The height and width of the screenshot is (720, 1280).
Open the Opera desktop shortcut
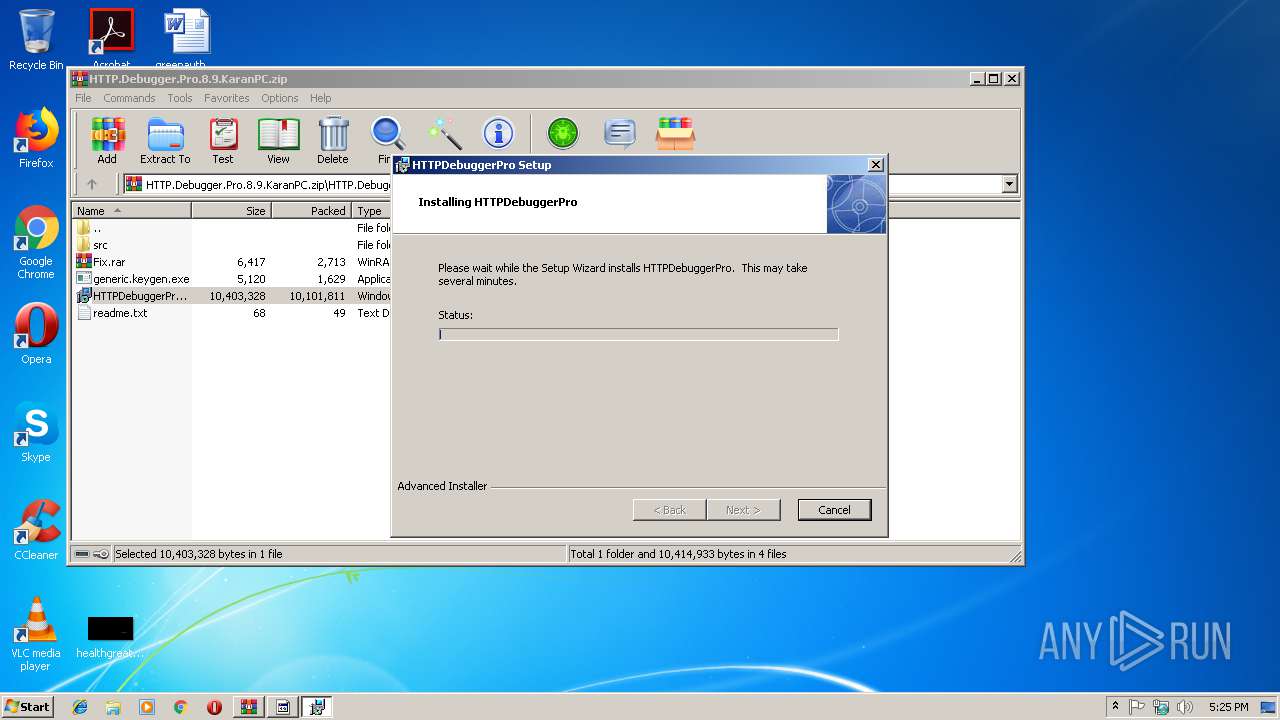[36, 334]
